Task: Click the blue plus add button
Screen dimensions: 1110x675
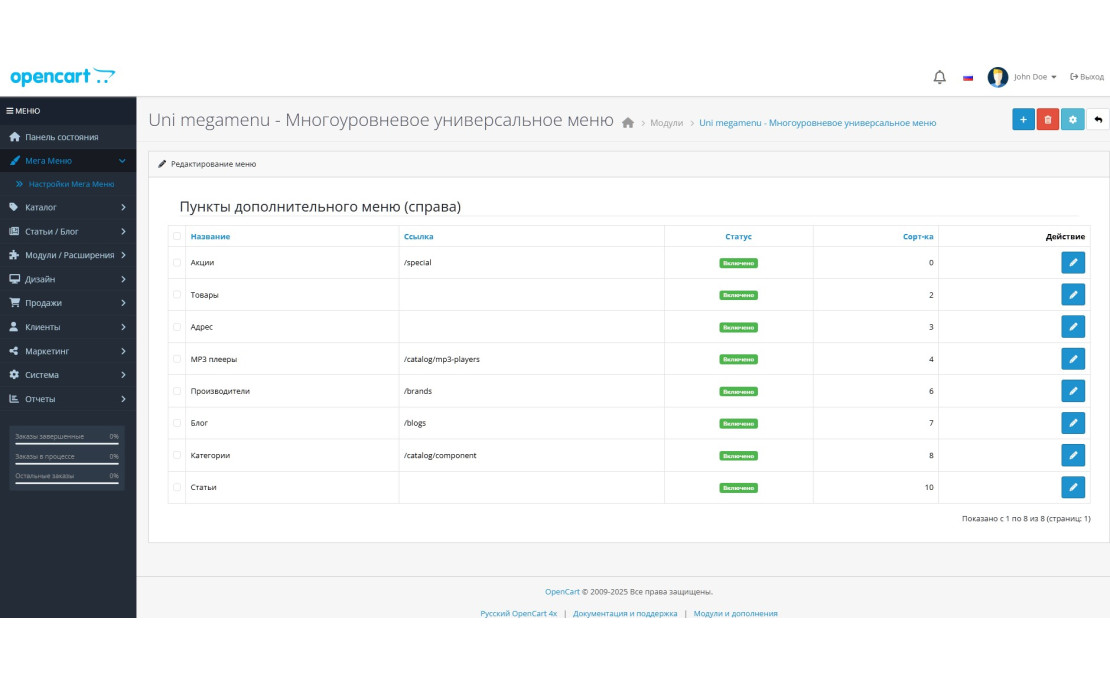Action: (1023, 120)
